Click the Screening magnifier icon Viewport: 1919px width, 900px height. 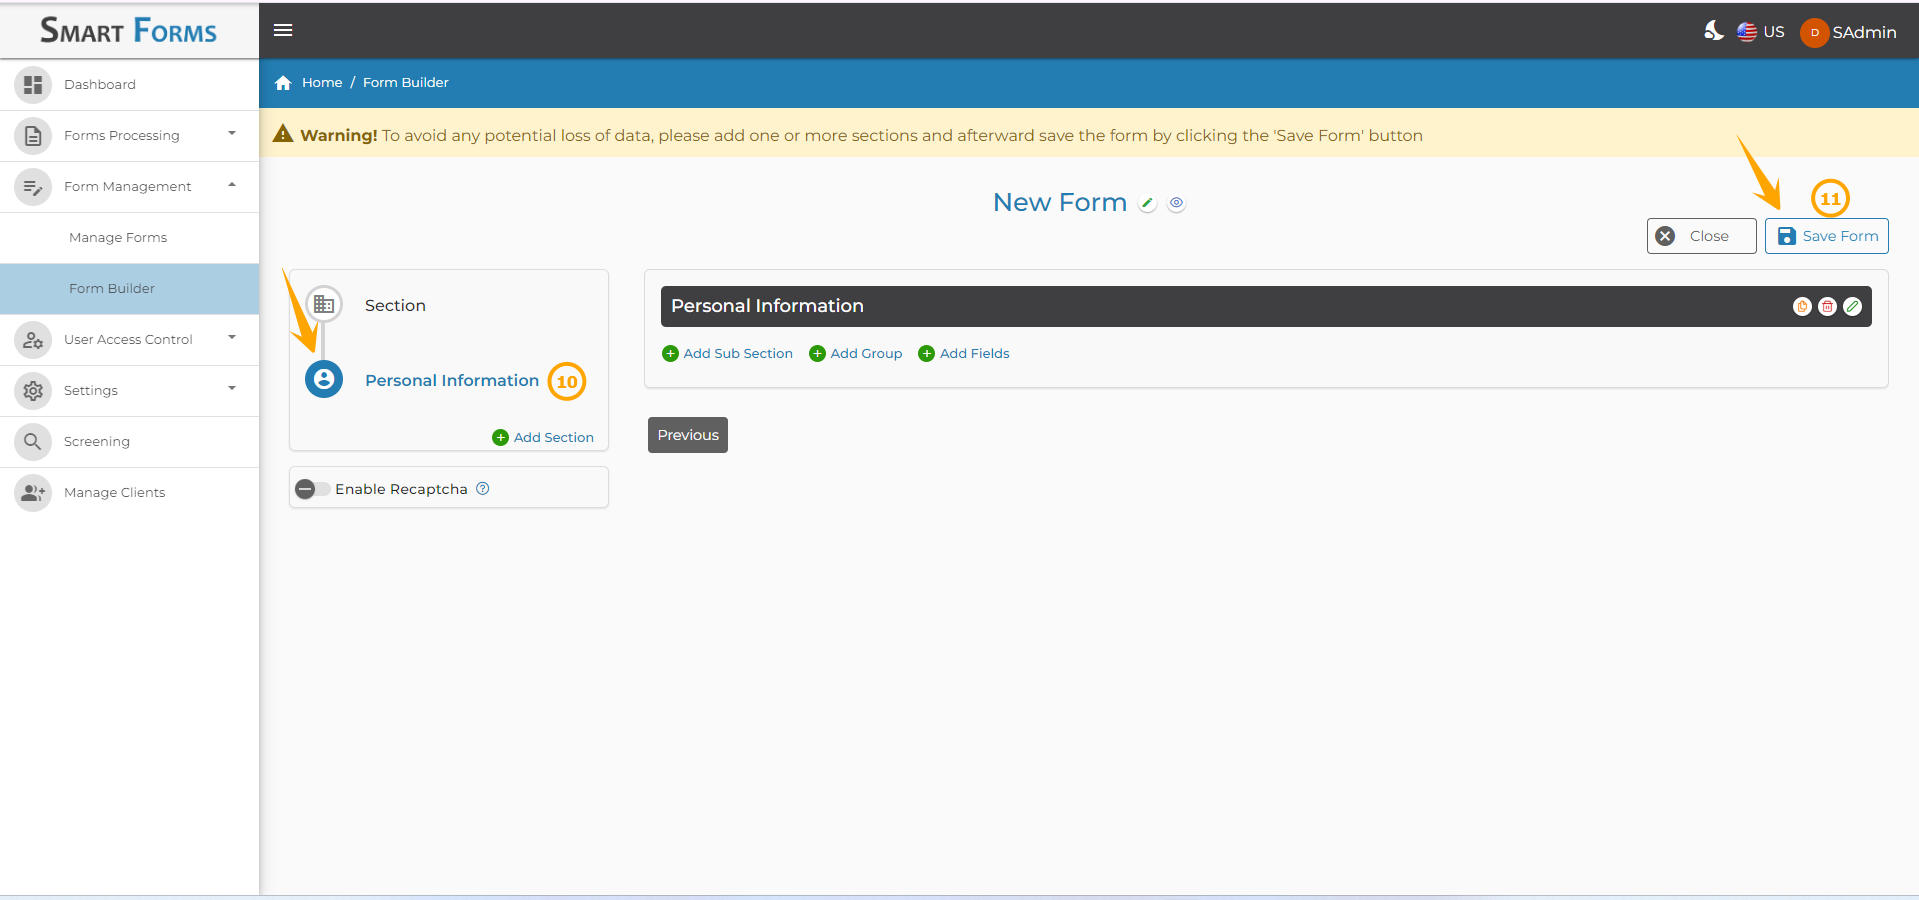tap(33, 442)
